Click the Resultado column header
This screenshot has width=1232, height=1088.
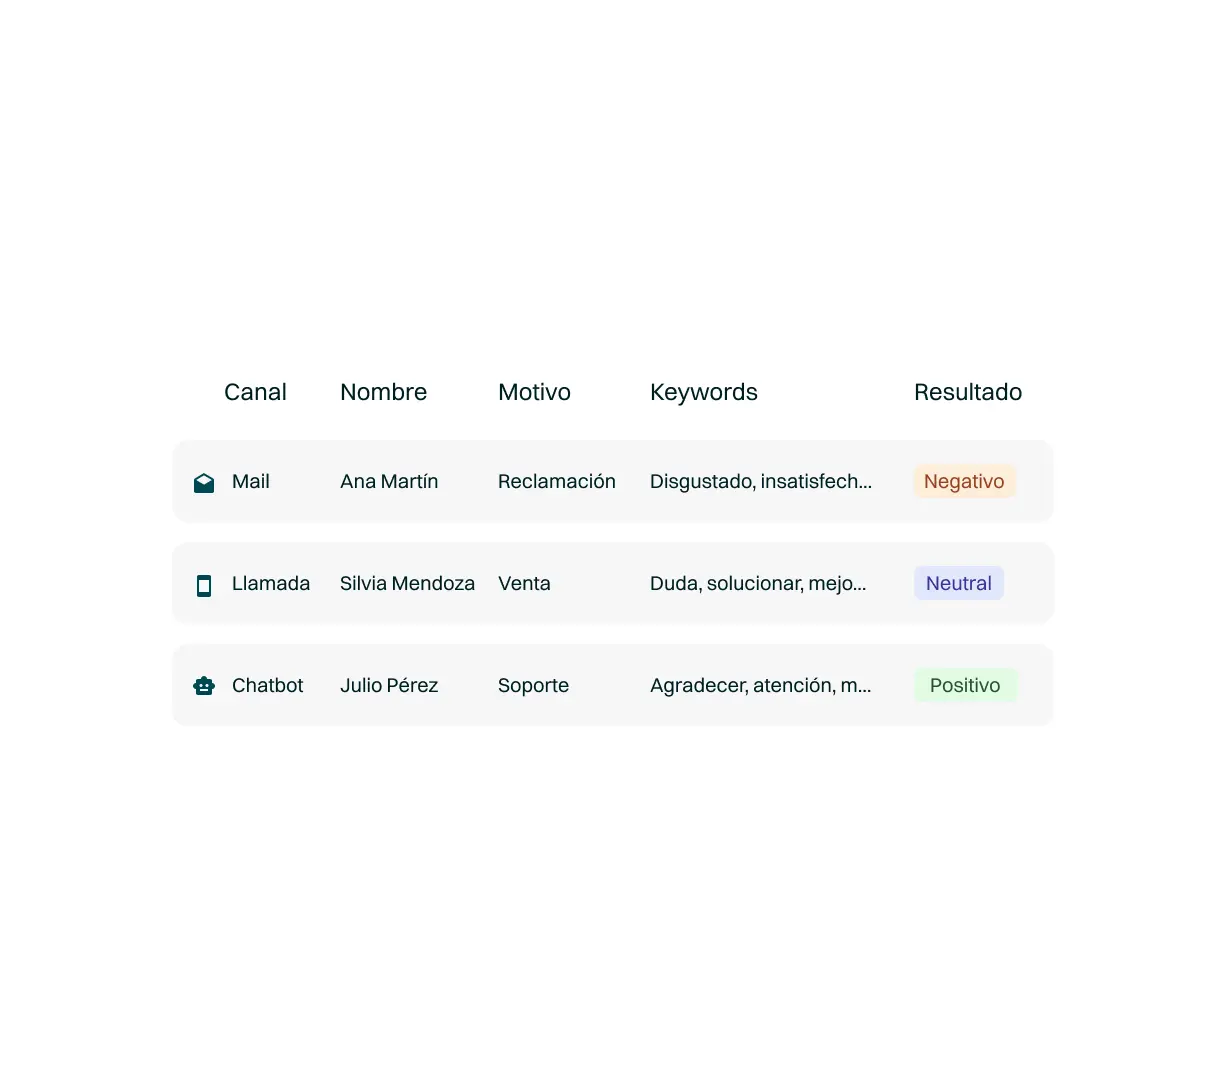click(x=968, y=391)
